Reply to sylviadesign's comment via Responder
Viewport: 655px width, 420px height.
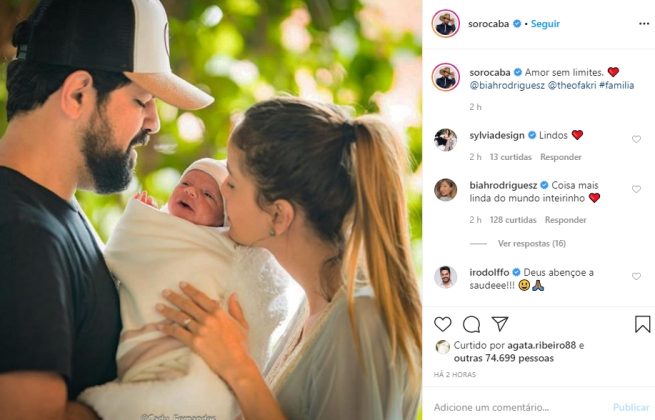561,157
